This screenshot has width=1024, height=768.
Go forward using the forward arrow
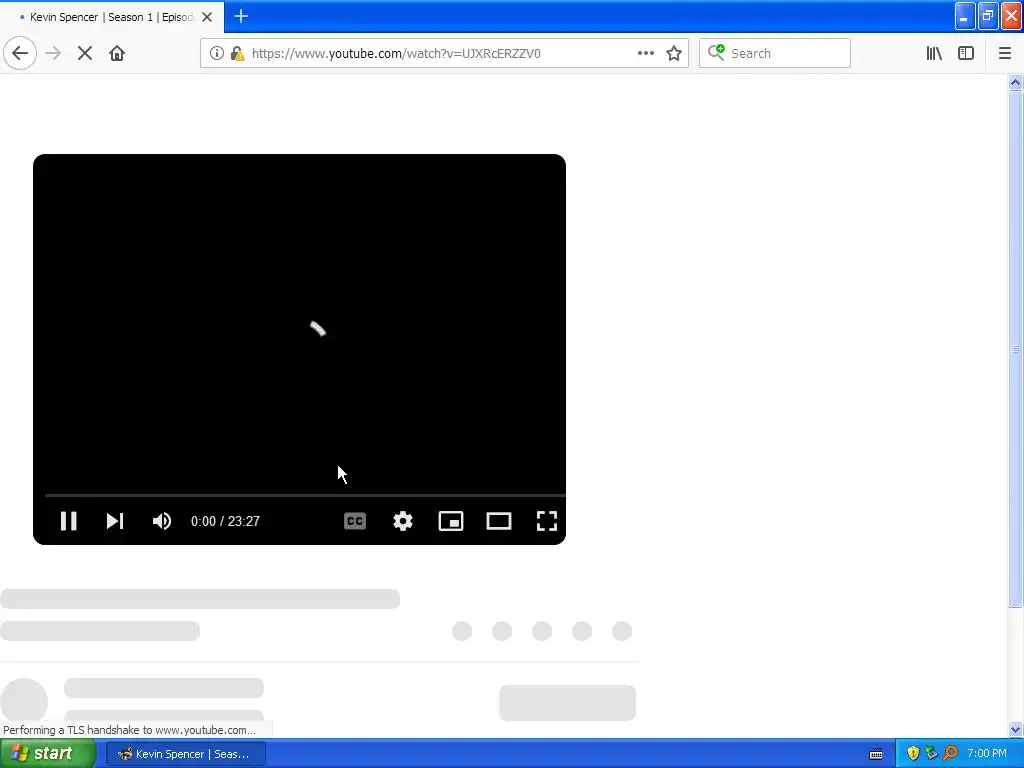point(53,54)
